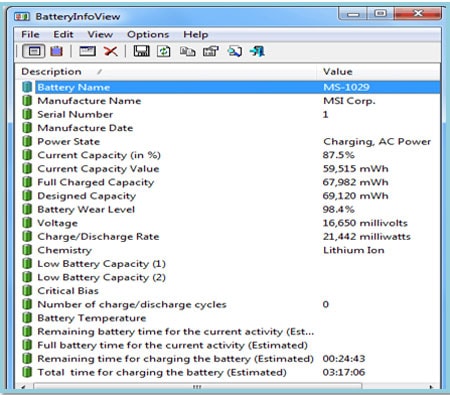The height and width of the screenshot is (395, 450).
Task: Open the Help menu
Action: (x=196, y=34)
